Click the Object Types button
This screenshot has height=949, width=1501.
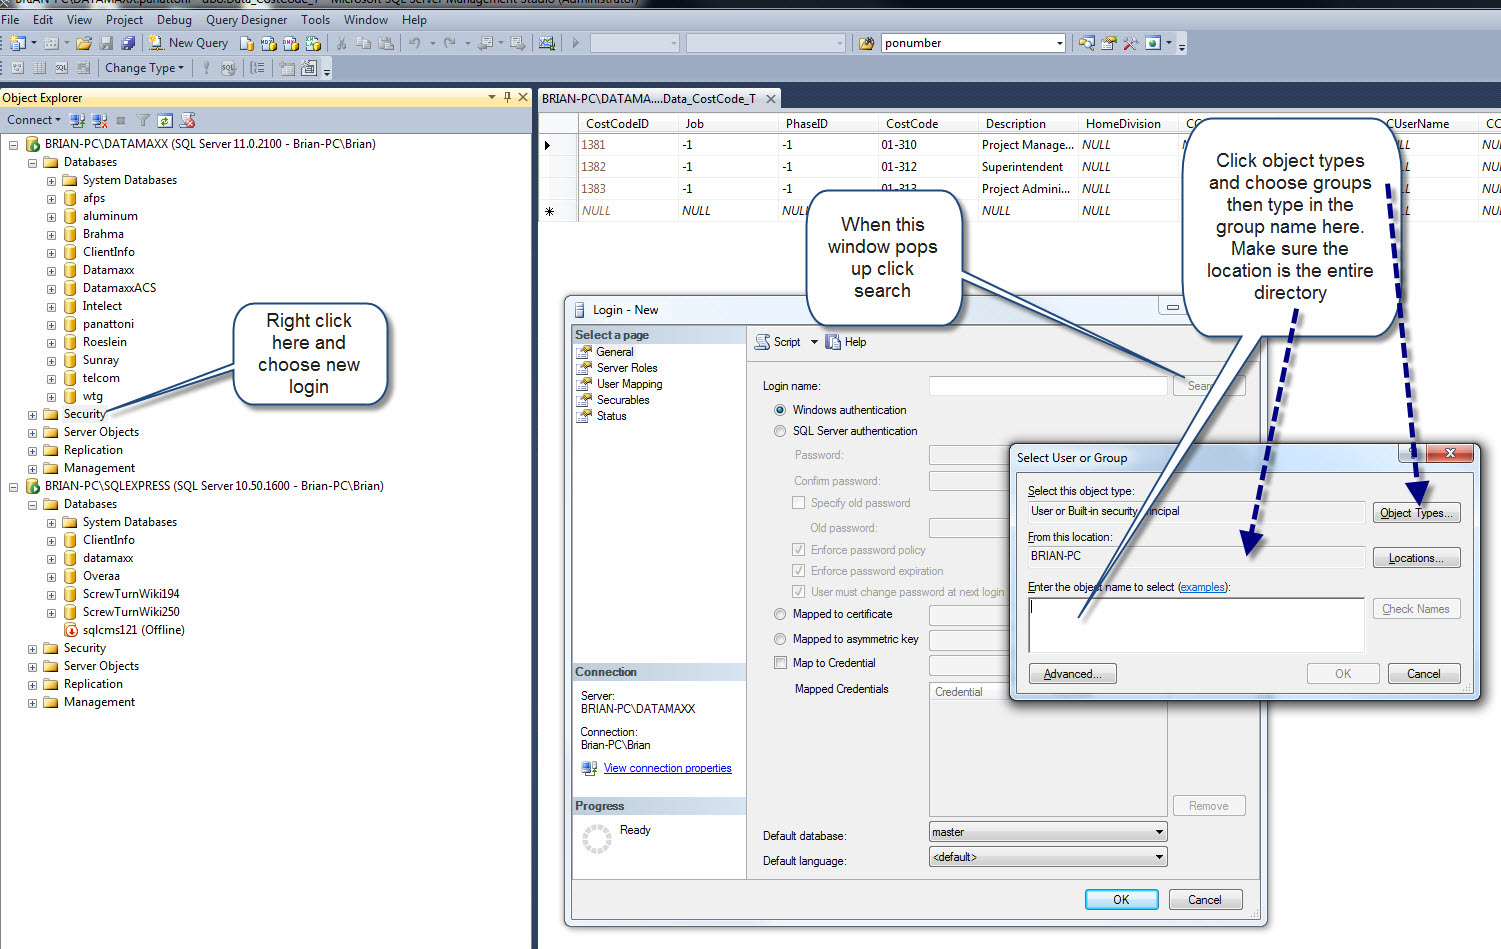click(x=1415, y=513)
